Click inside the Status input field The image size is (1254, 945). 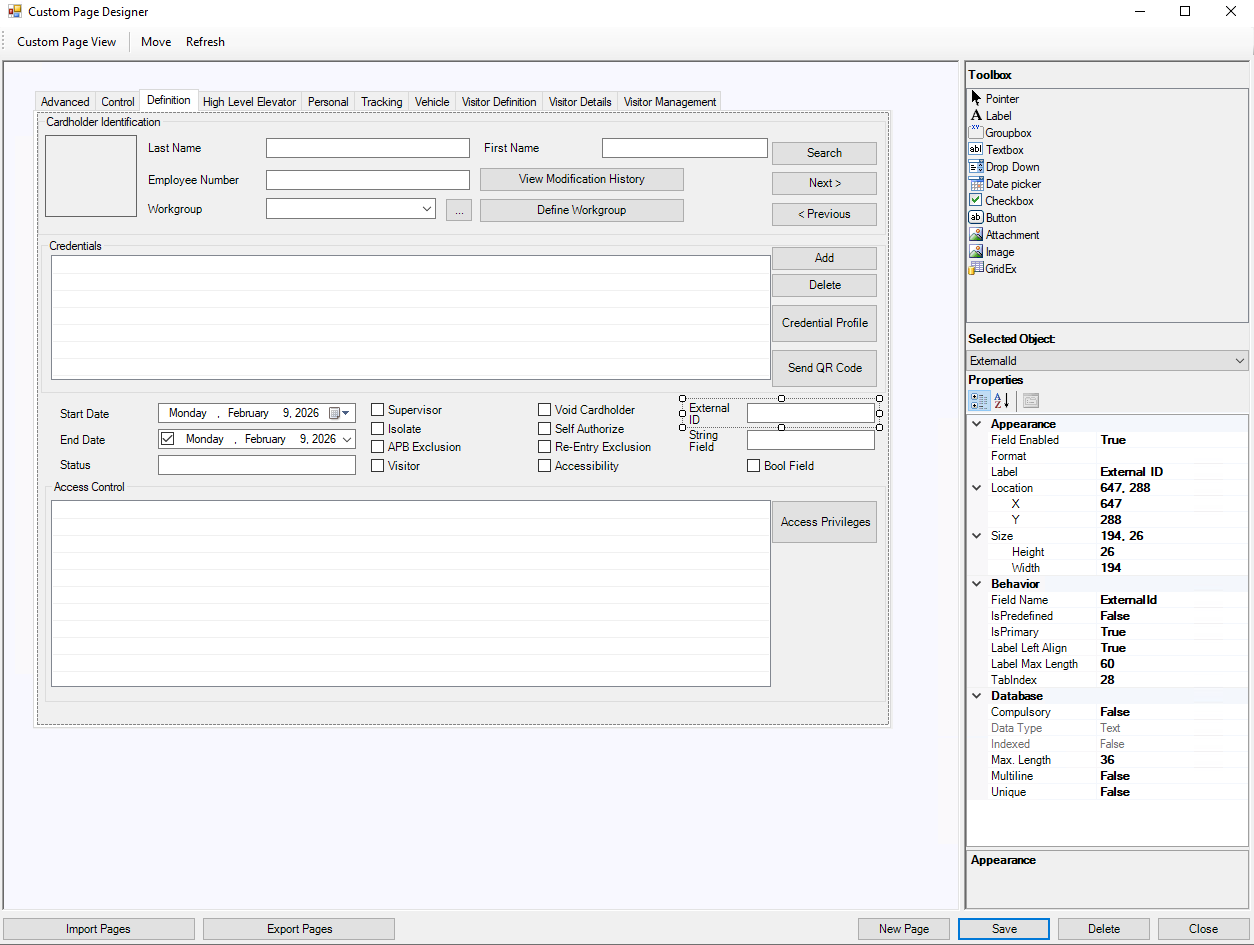[x=255, y=464]
